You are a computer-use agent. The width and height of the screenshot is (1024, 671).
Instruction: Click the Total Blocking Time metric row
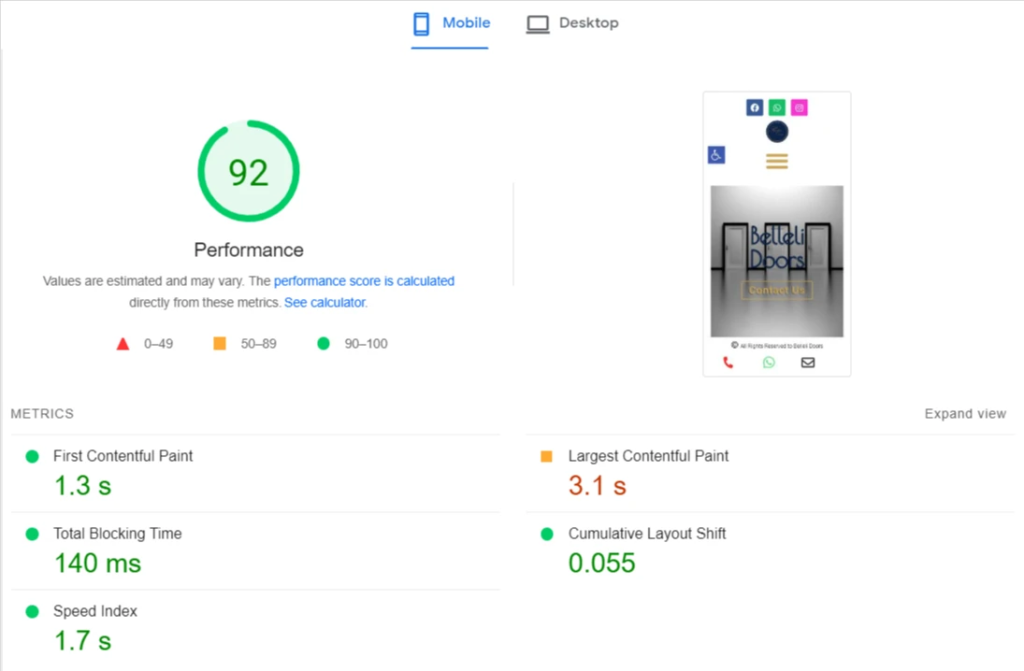pos(117,534)
